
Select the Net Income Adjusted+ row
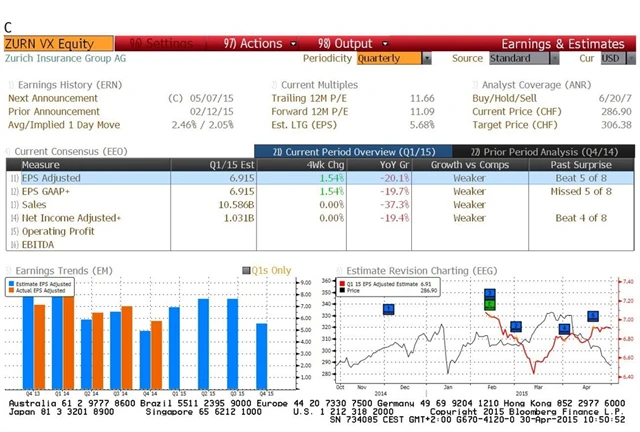(x=70, y=217)
